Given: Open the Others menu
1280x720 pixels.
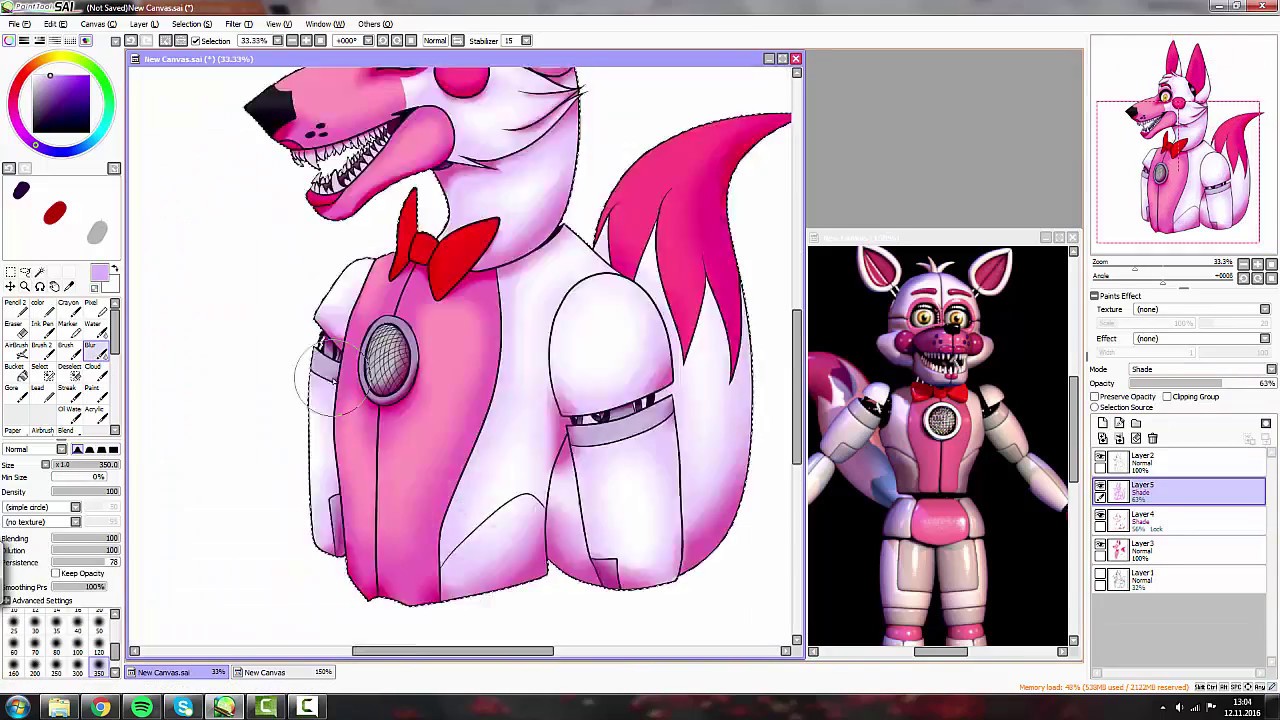Looking at the screenshot, I should click(374, 24).
